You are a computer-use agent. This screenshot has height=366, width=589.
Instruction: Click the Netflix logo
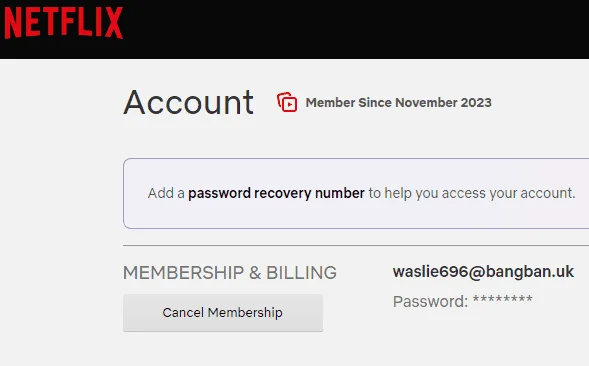tap(63, 23)
